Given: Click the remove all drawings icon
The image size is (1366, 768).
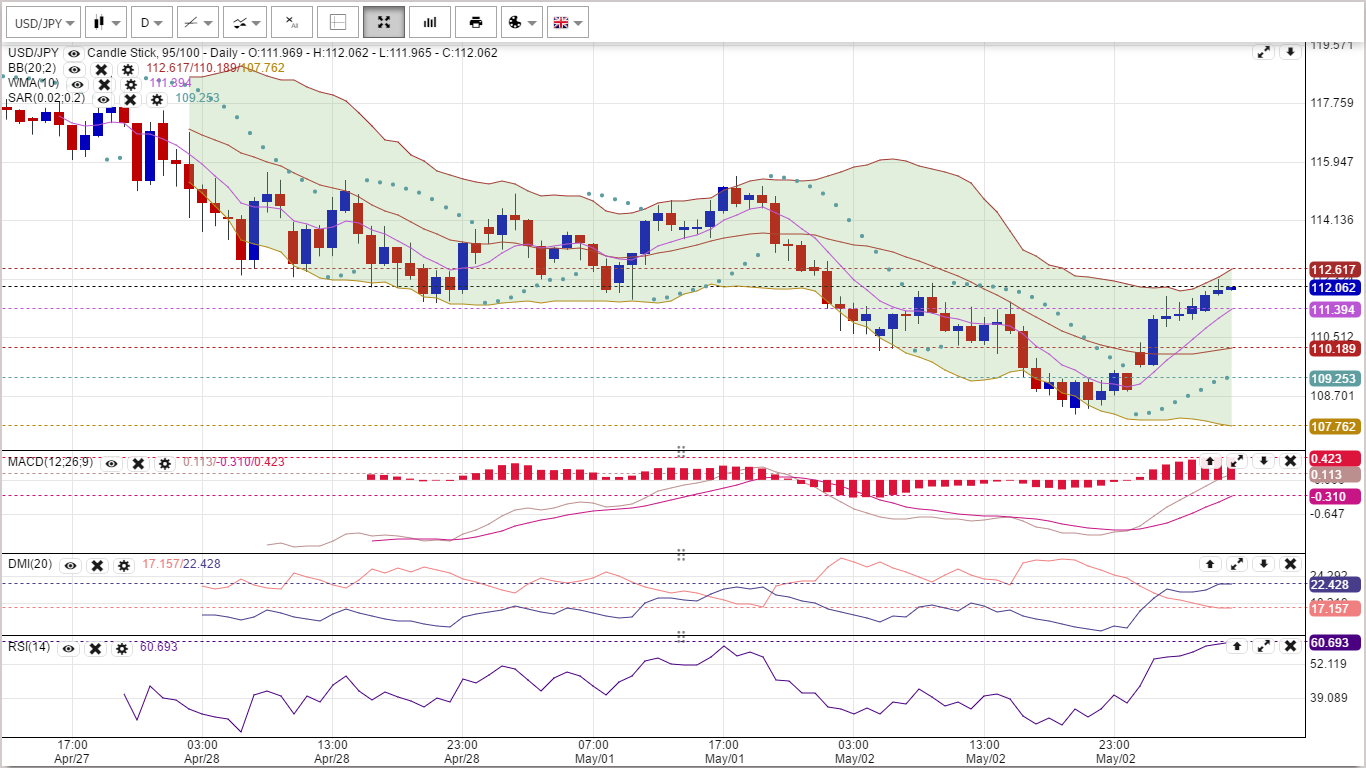Looking at the screenshot, I should pyautogui.click(x=291, y=21).
